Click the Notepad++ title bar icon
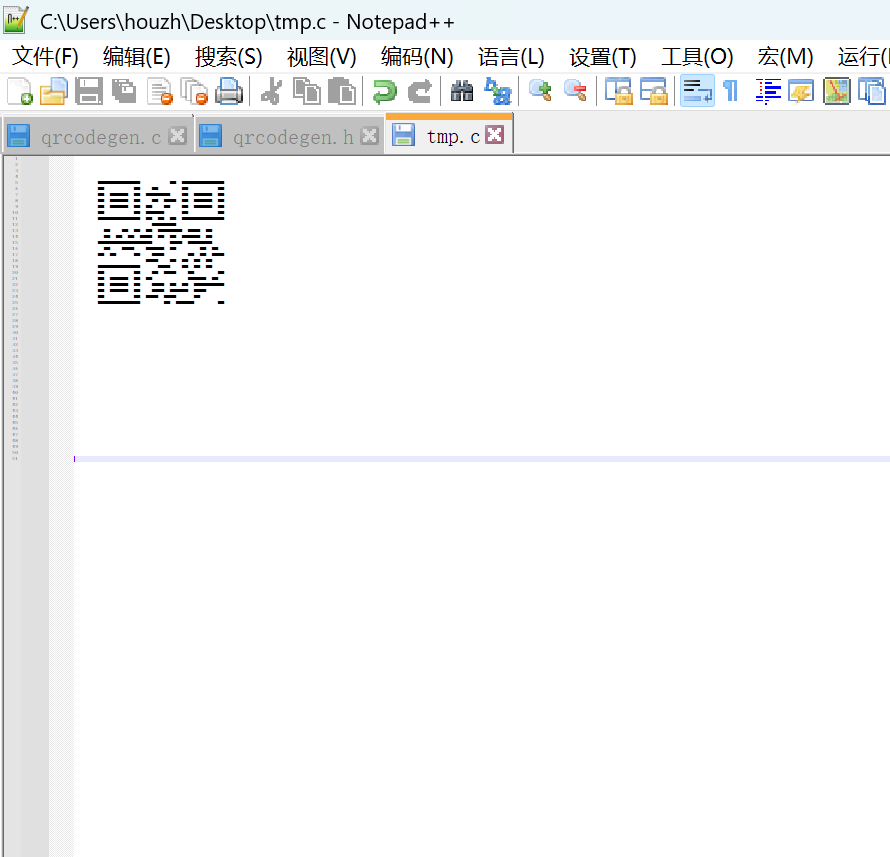 coord(16,20)
